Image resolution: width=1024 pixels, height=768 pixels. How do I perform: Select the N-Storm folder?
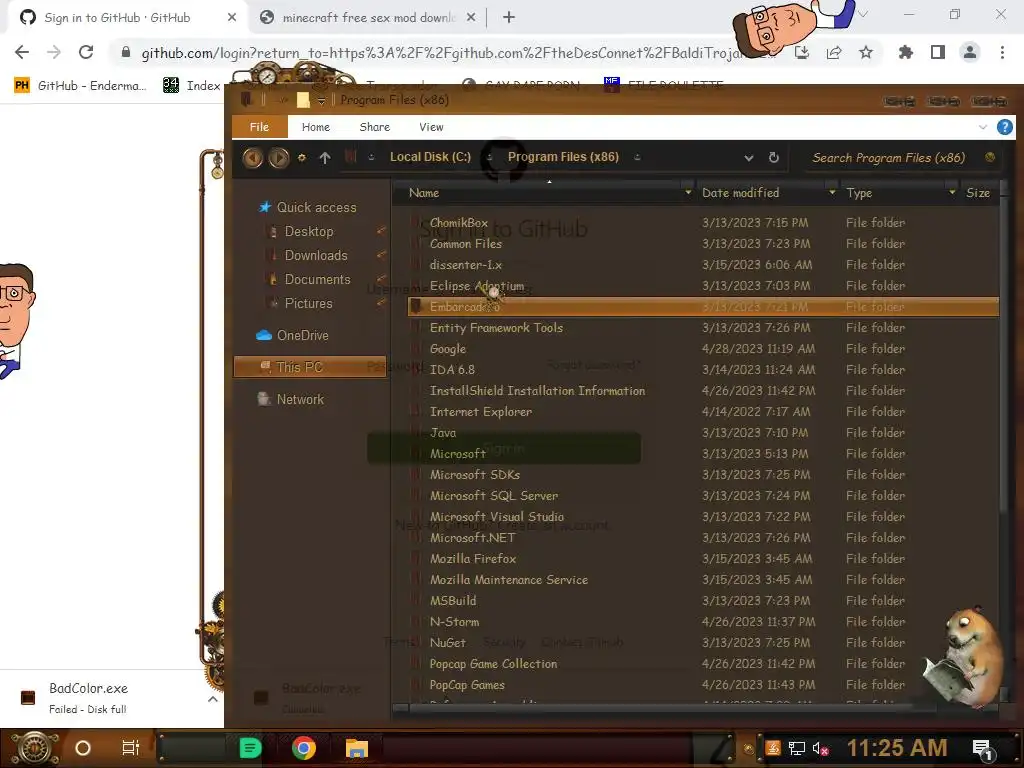454,622
